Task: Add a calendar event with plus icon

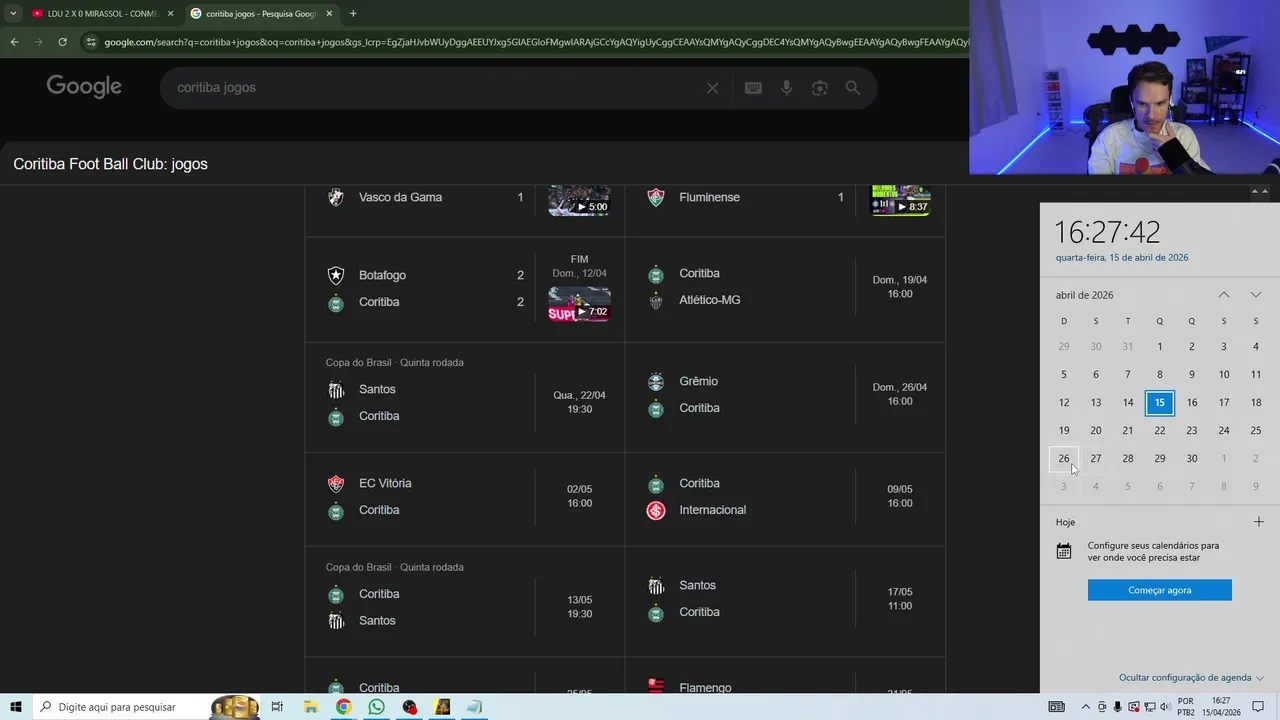Action: [1259, 522]
